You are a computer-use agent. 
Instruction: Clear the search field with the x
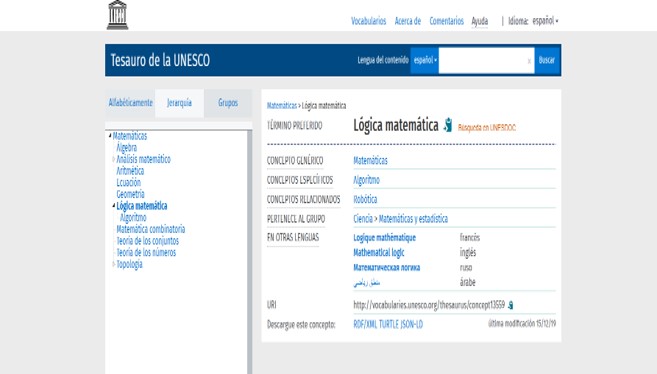[529, 61]
